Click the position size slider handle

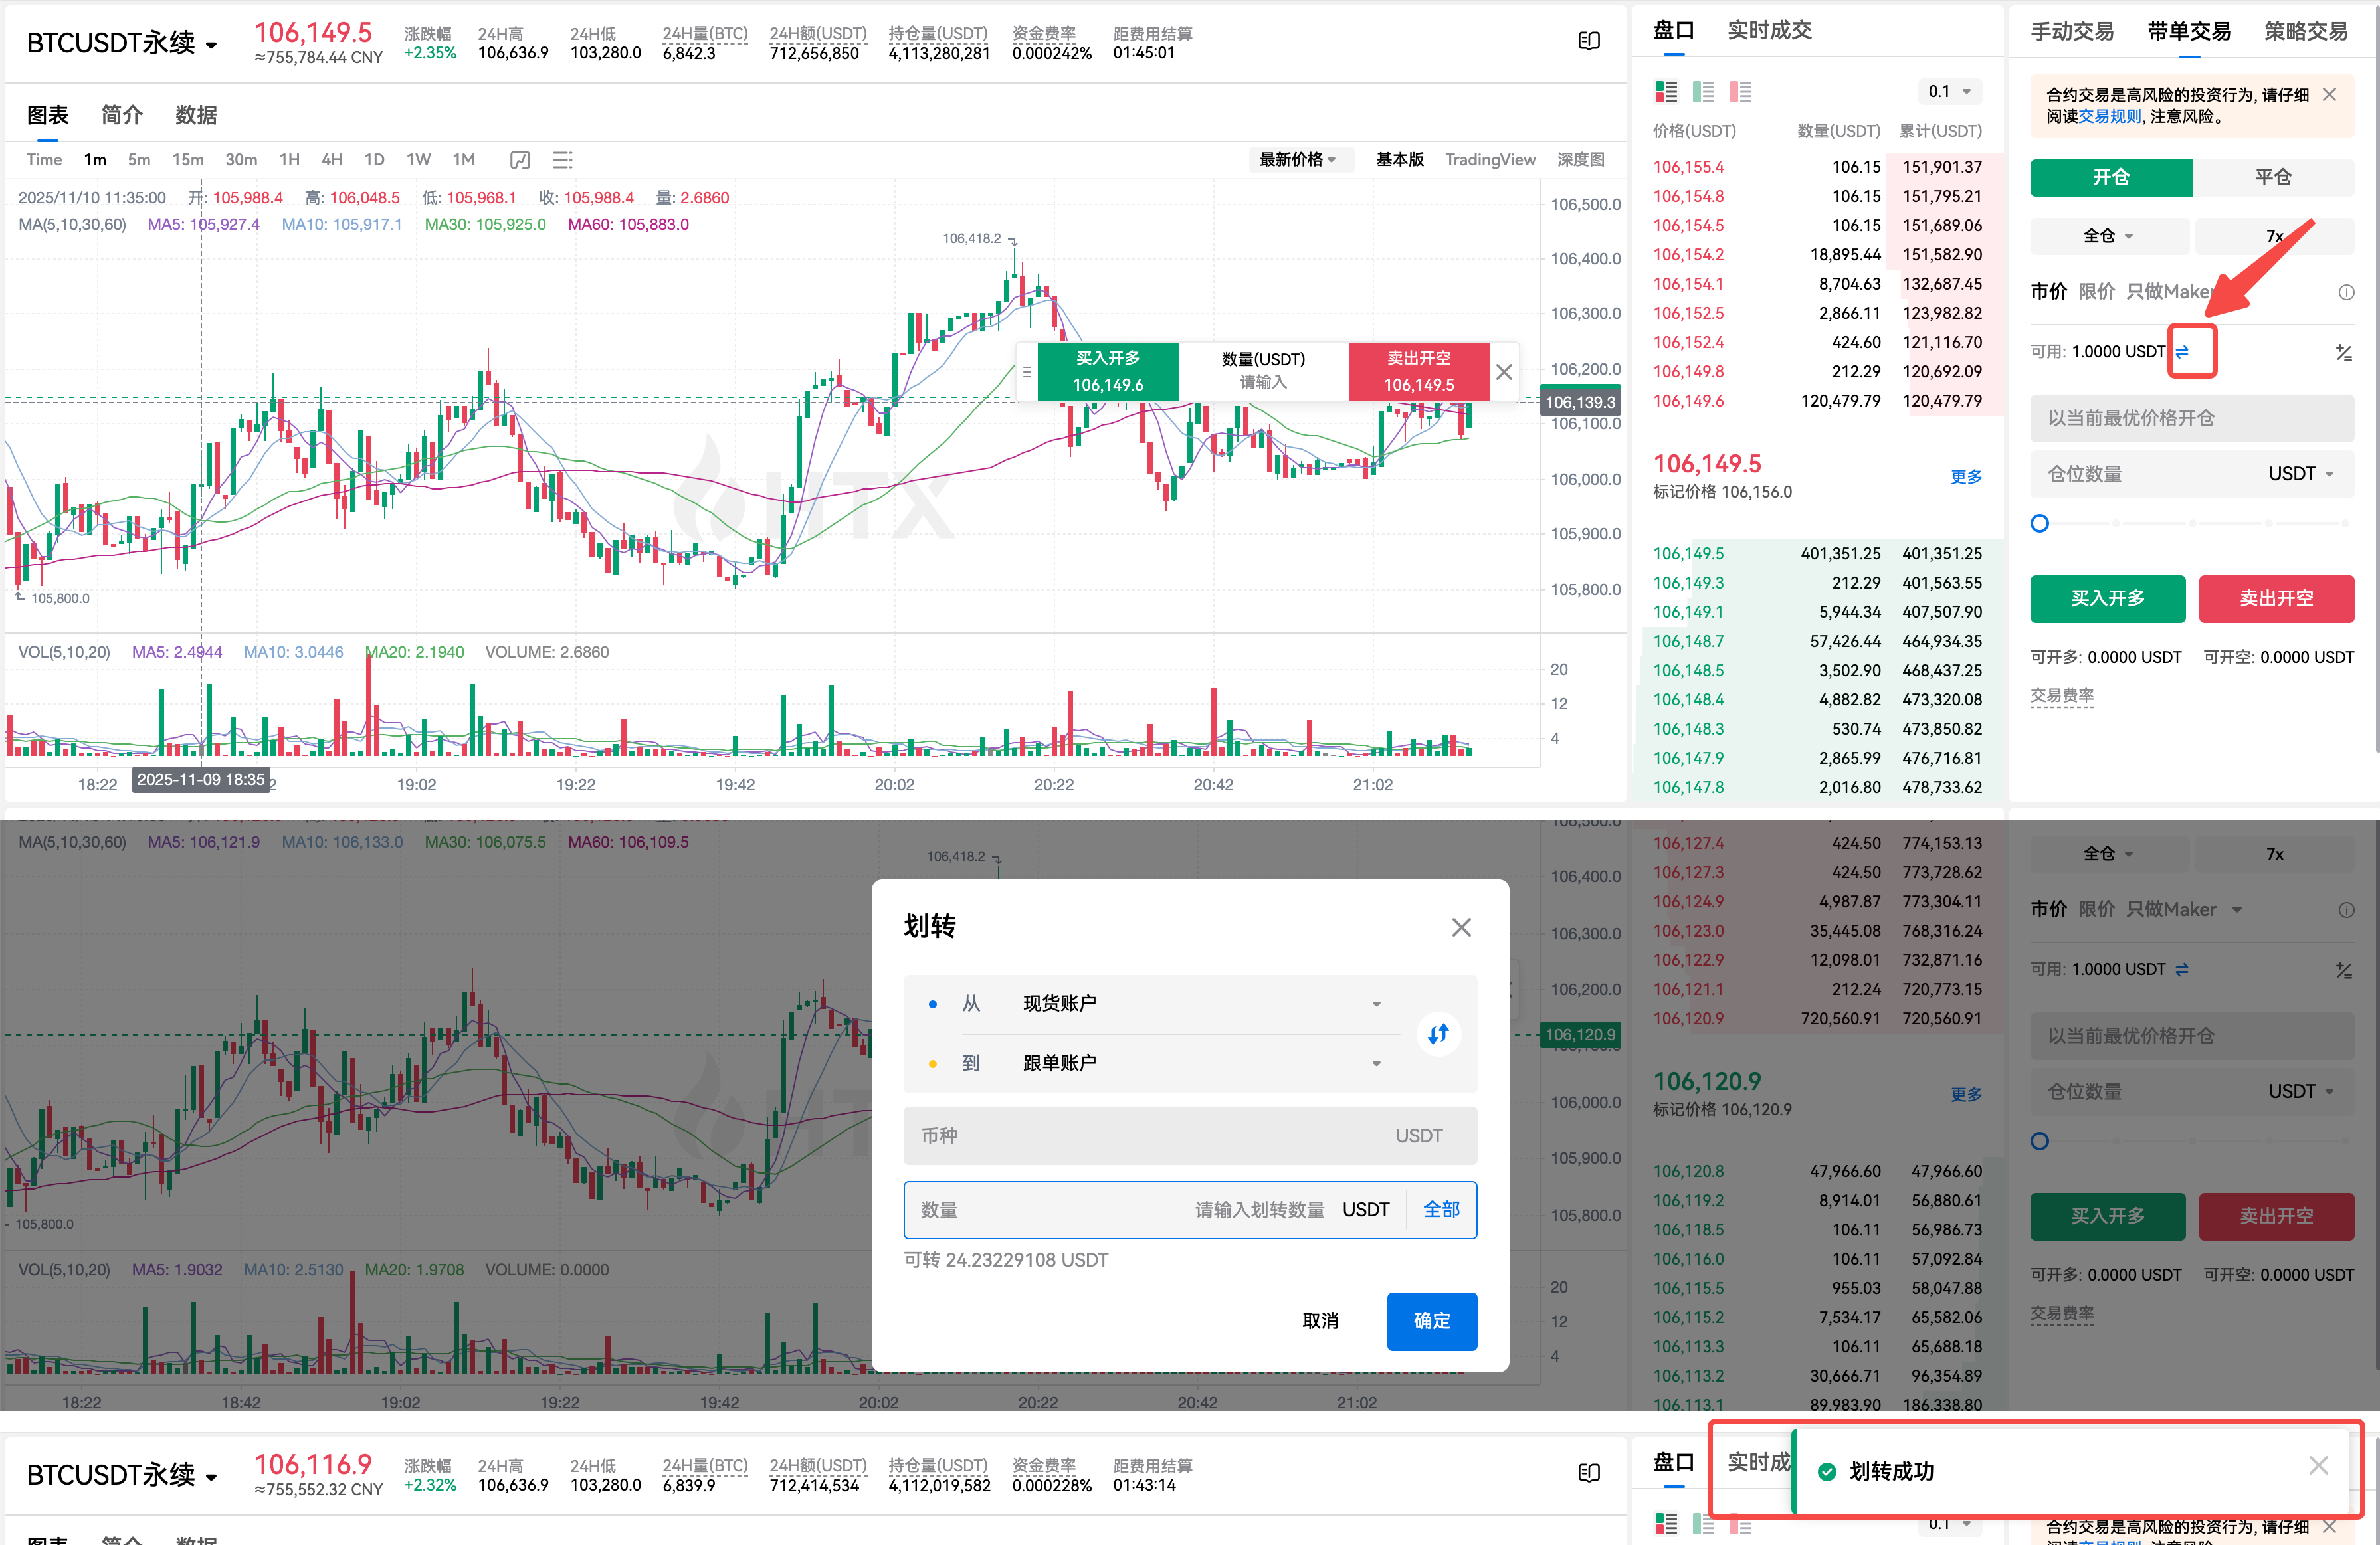coord(2040,523)
